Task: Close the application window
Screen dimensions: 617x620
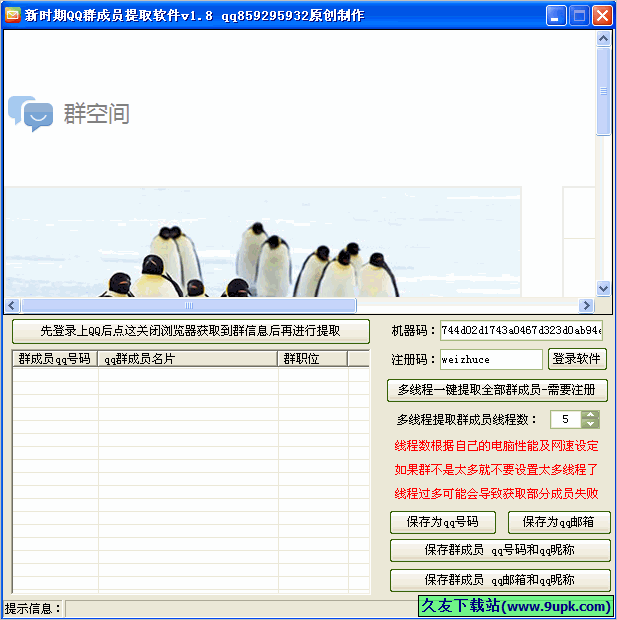Action: click(602, 16)
